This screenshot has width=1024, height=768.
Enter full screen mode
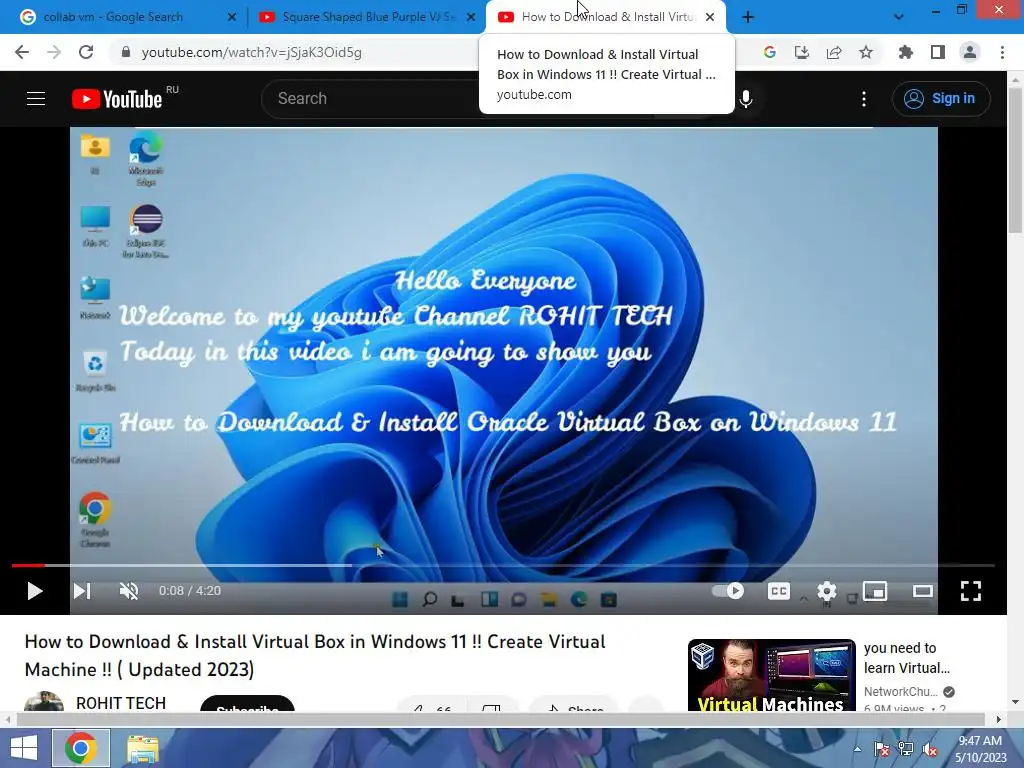[971, 591]
